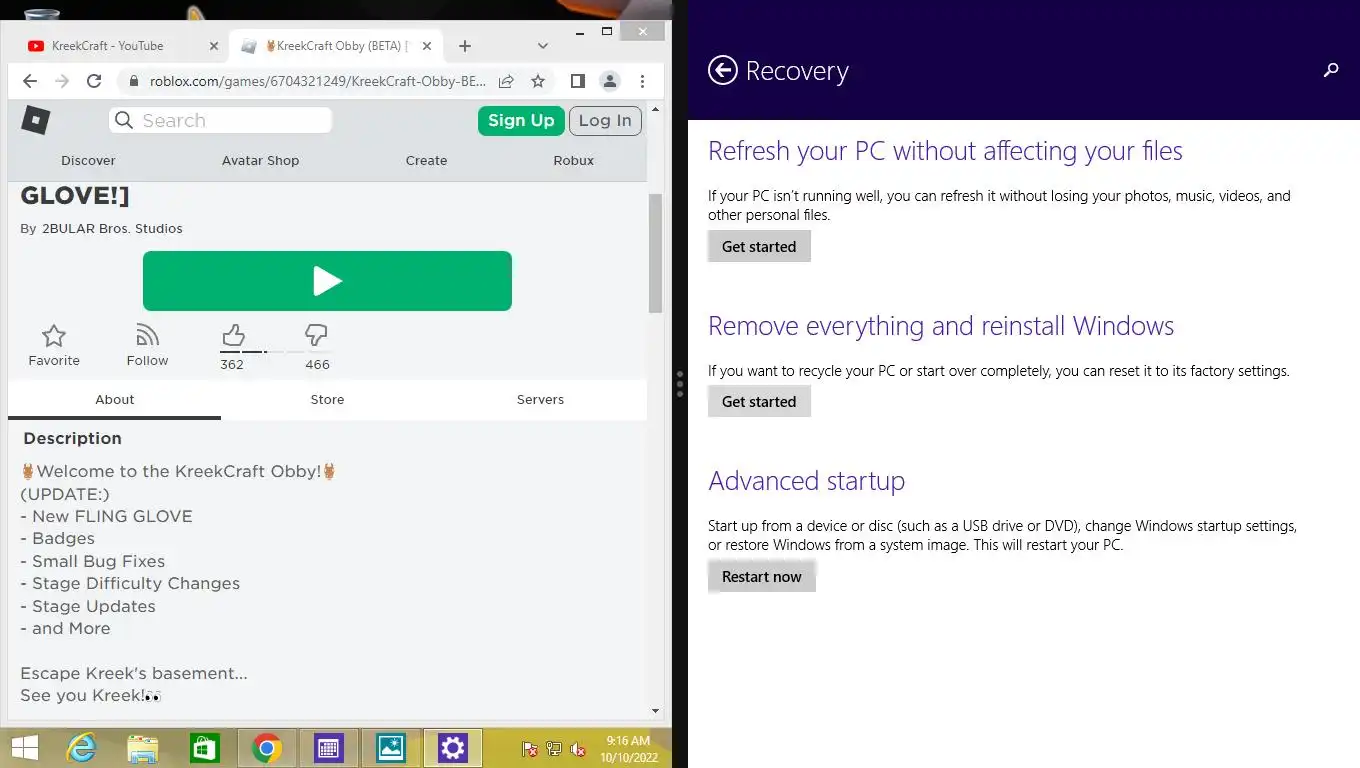This screenshot has width=1360, height=768.
Task: Reload the Roblox page
Action: tap(94, 81)
